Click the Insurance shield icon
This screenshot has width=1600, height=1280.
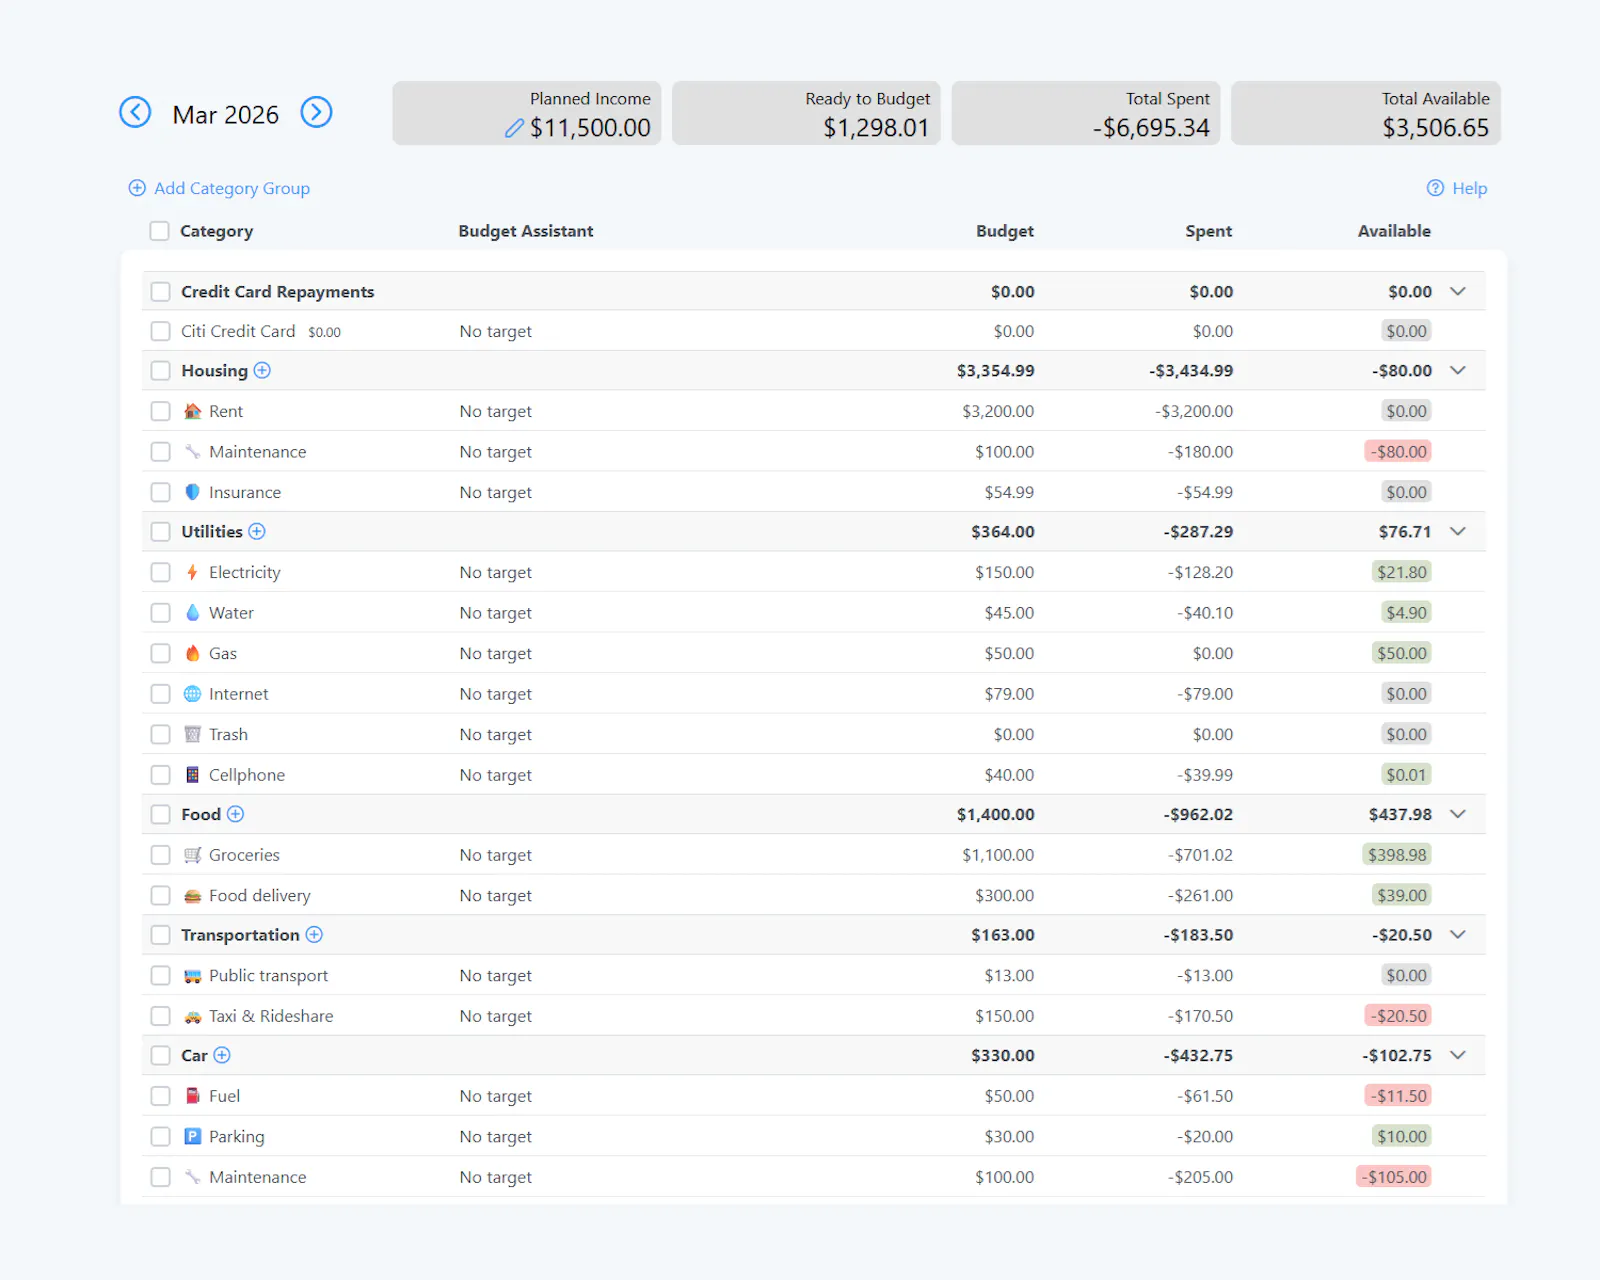(193, 492)
